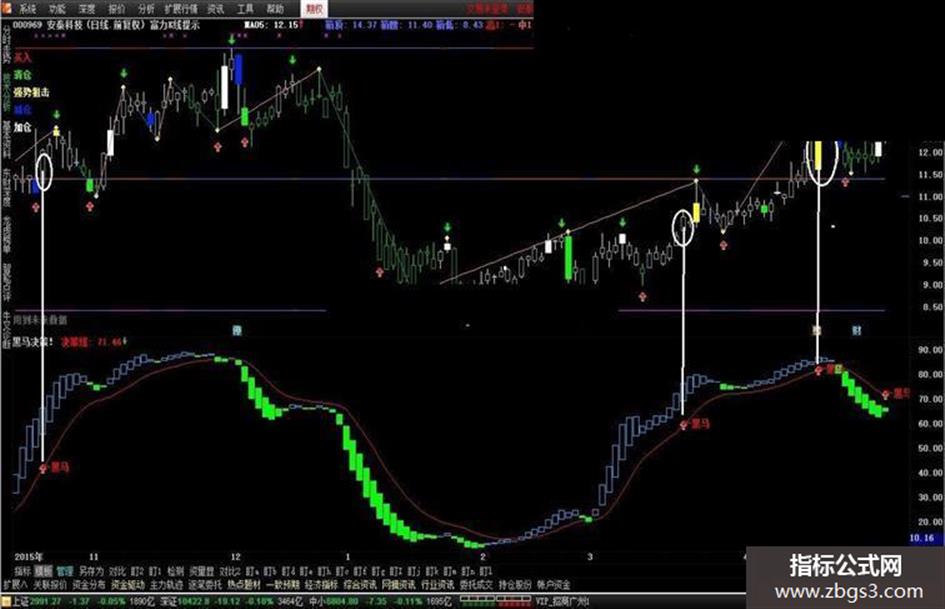Image resolution: width=945 pixels, height=609 pixels.
Task: Expand the 扩展∧ panel toggle
Action: coord(16,584)
